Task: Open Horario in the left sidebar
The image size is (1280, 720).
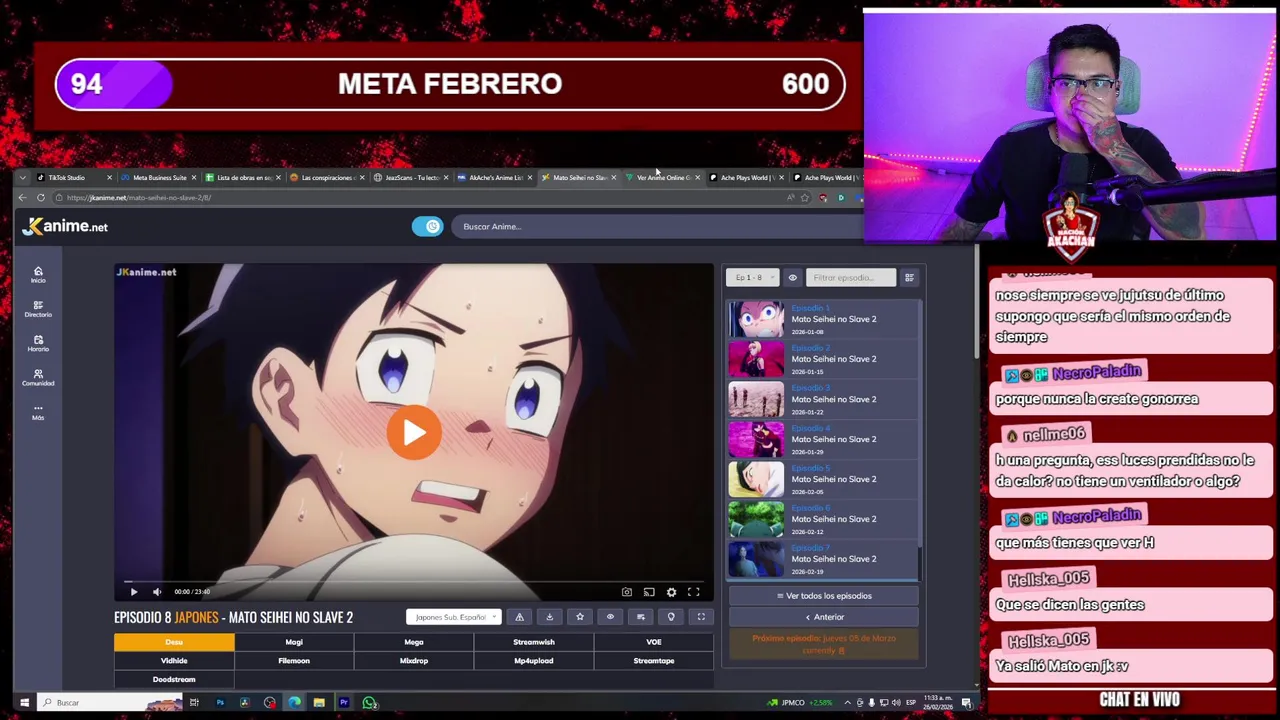Action: click(x=38, y=343)
